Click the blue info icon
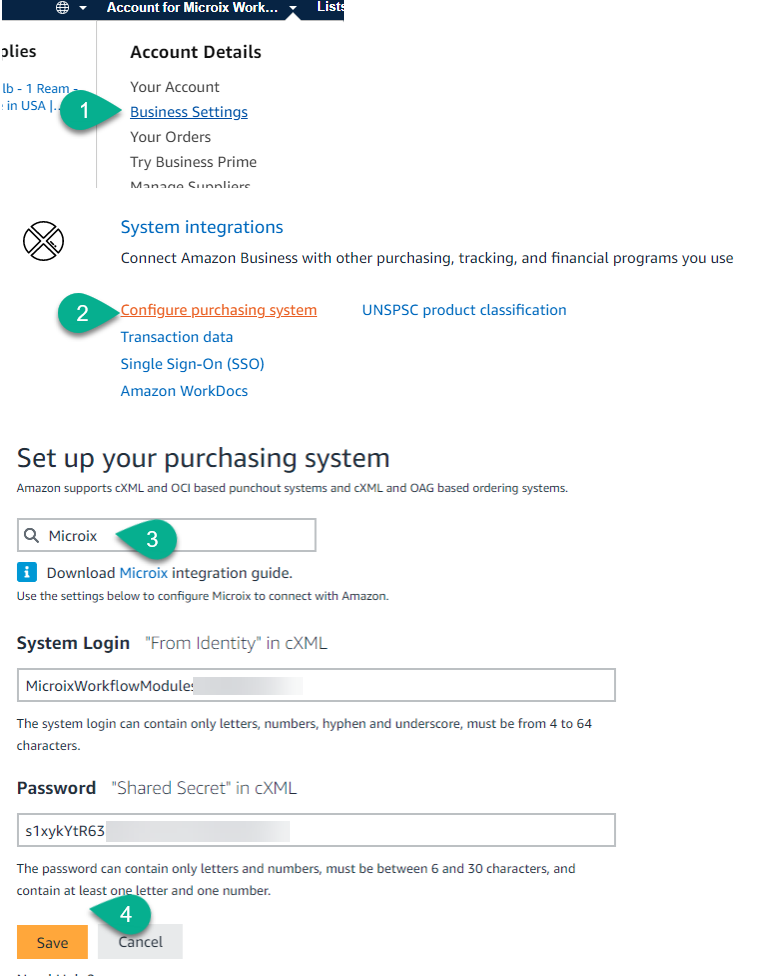783x976 pixels. [x=27, y=573]
